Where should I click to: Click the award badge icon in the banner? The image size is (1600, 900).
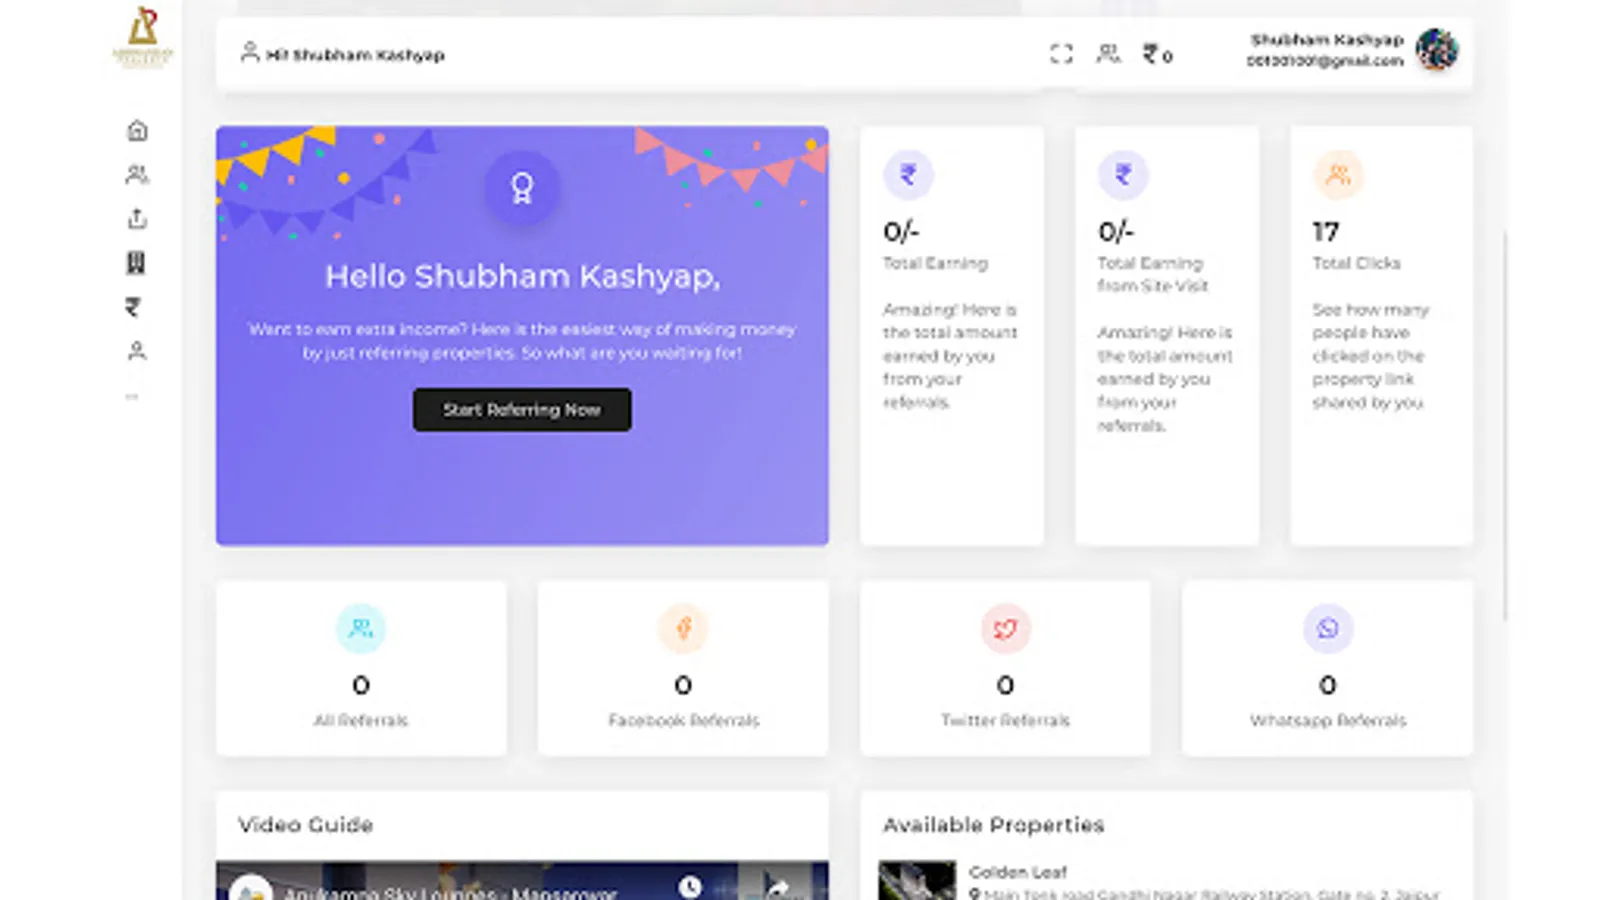click(522, 188)
